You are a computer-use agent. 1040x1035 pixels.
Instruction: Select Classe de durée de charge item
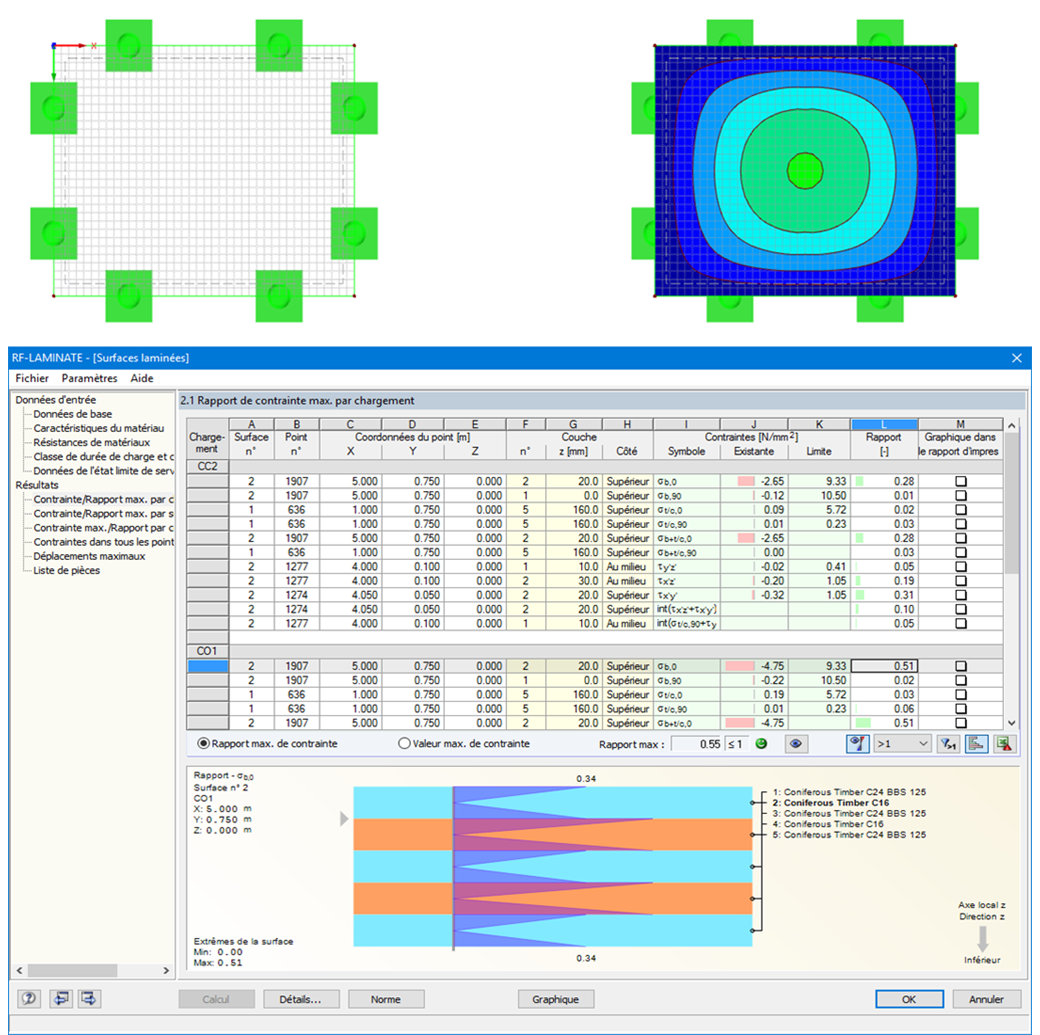pos(103,456)
